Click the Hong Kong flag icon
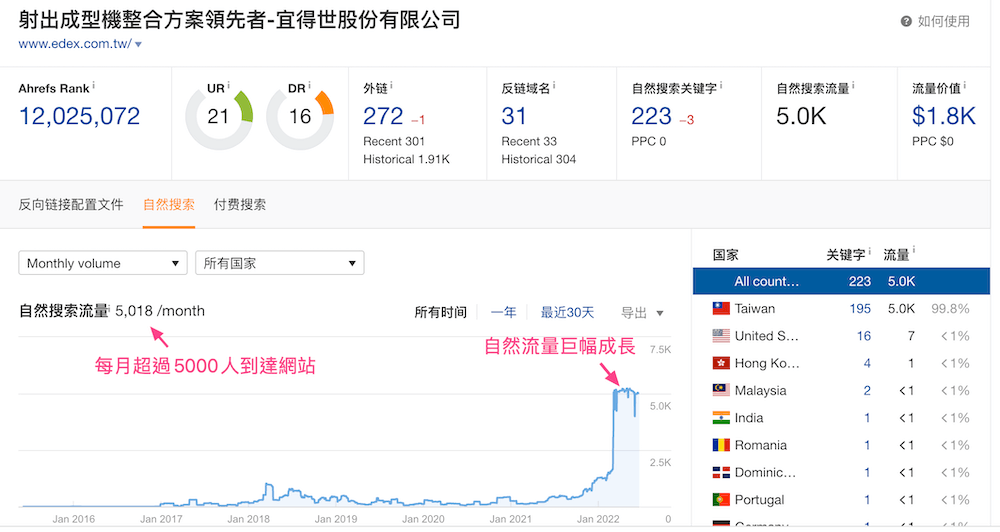Image resolution: width=1000 pixels, height=532 pixels. click(721, 363)
